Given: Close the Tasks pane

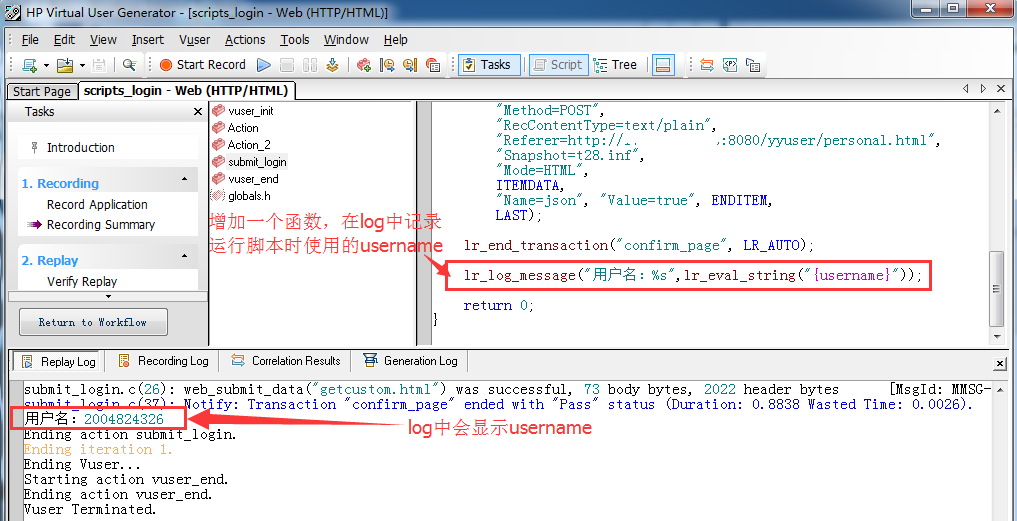Looking at the screenshot, I should pos(198,112).
